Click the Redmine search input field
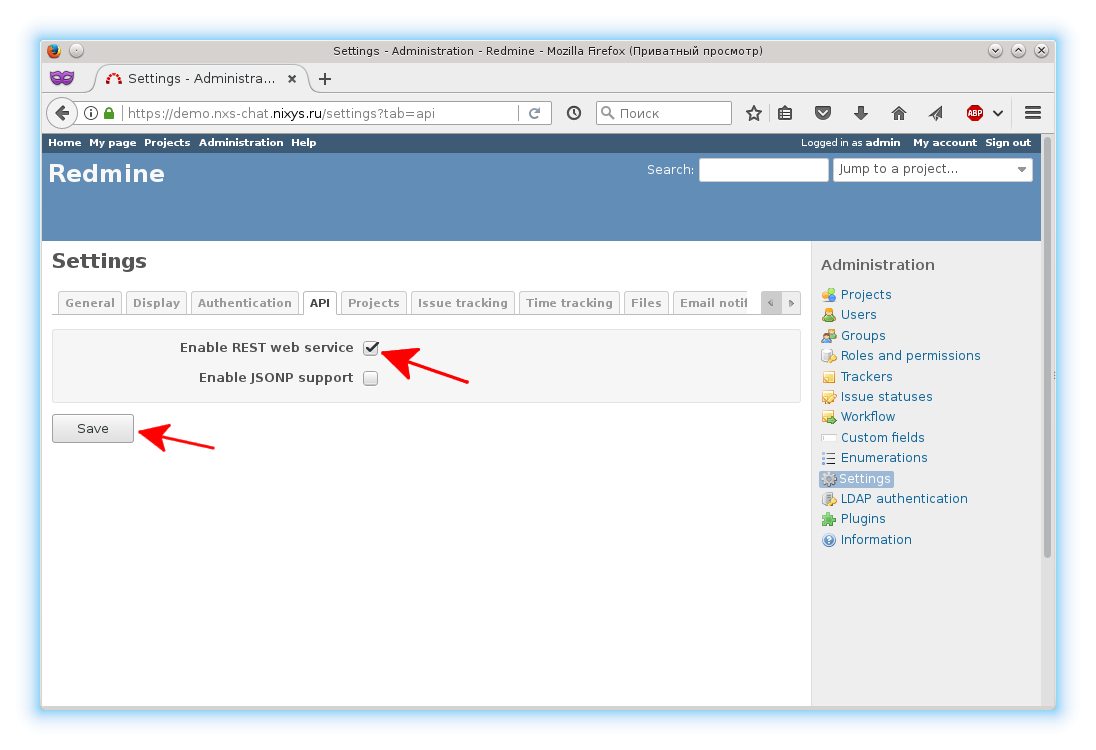The height and width of the screenshot is (750, 1096). pos(764,170)
